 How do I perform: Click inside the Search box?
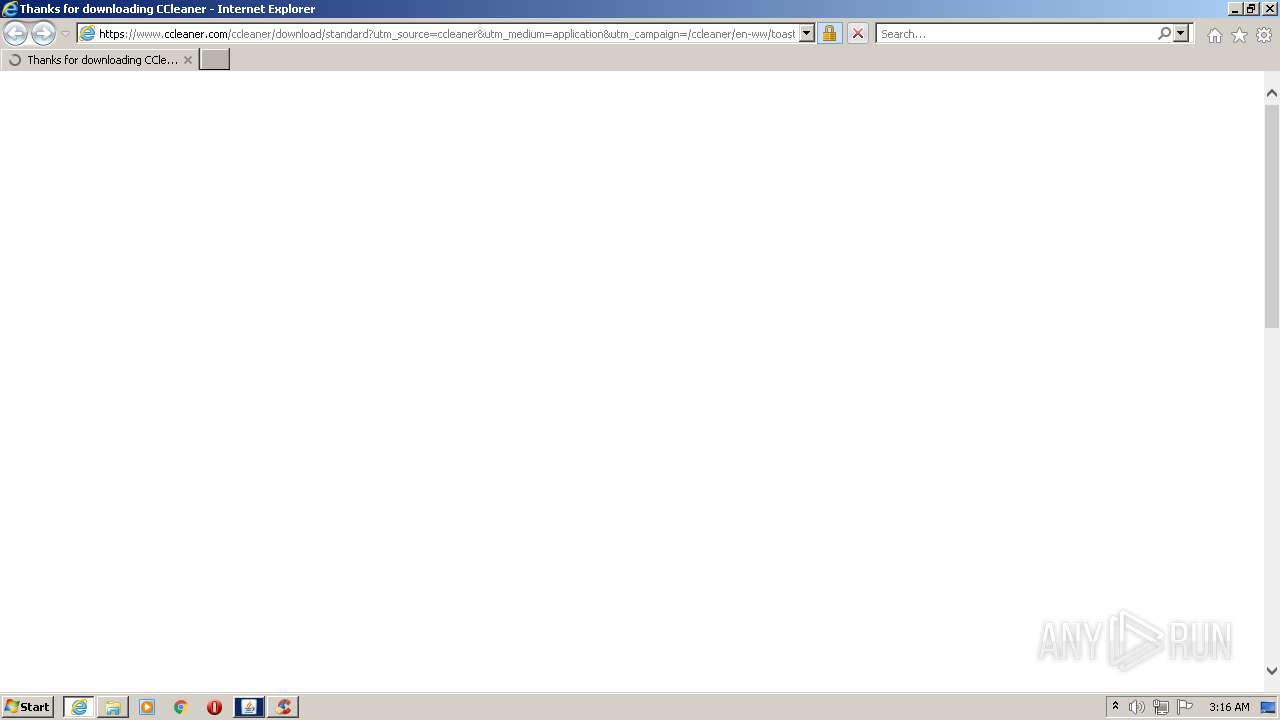point(1016,34)
